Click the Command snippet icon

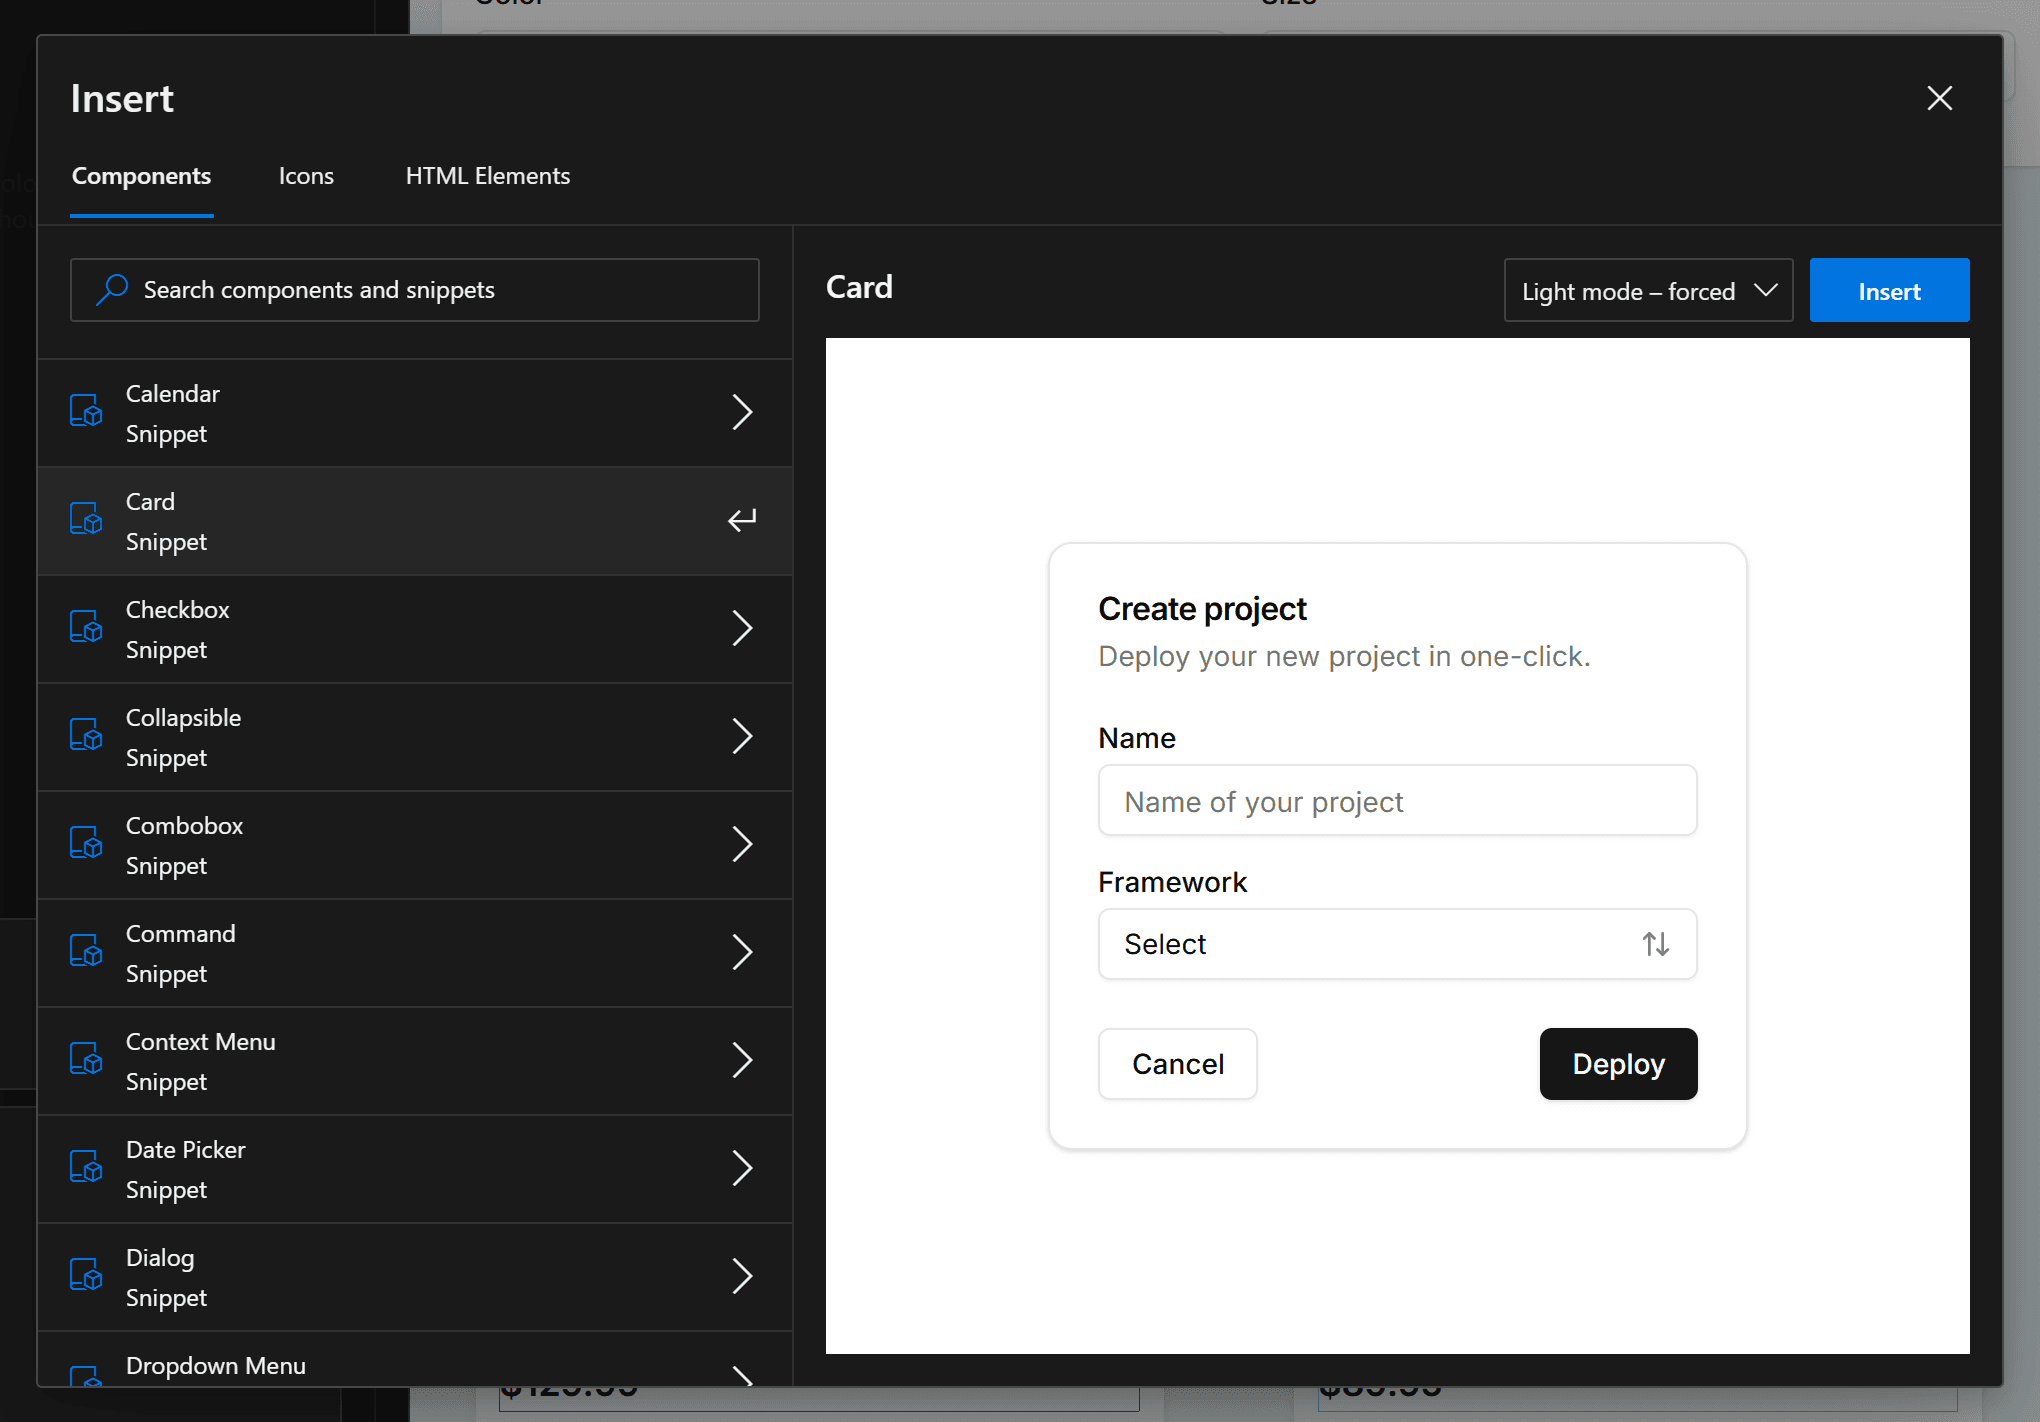pos(86,951)
